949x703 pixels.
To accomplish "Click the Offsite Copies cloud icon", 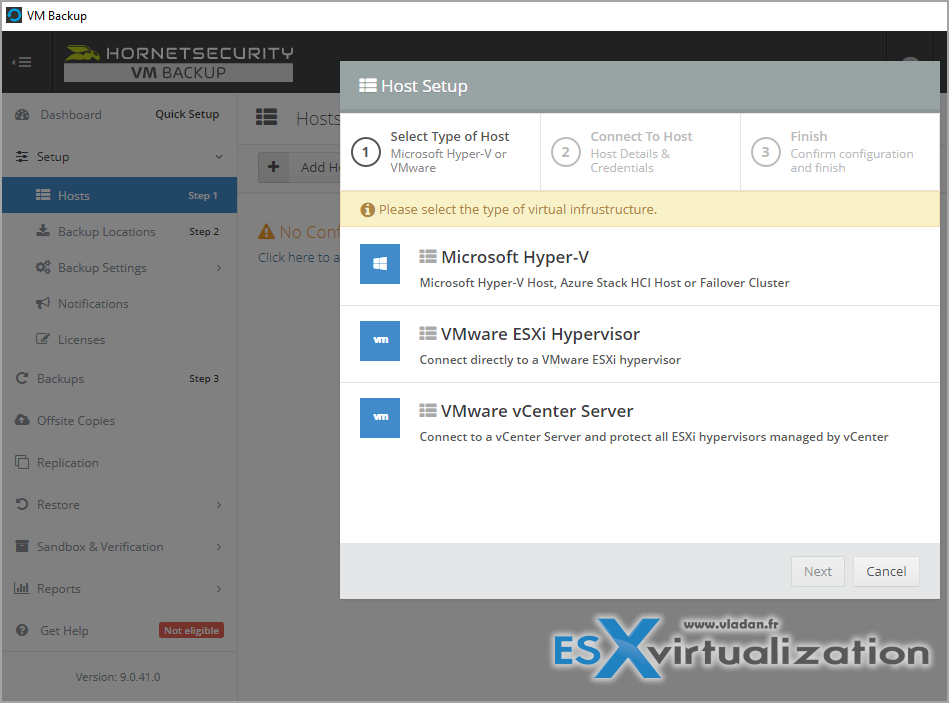I will pyautogui.click(x=22, y=420).
